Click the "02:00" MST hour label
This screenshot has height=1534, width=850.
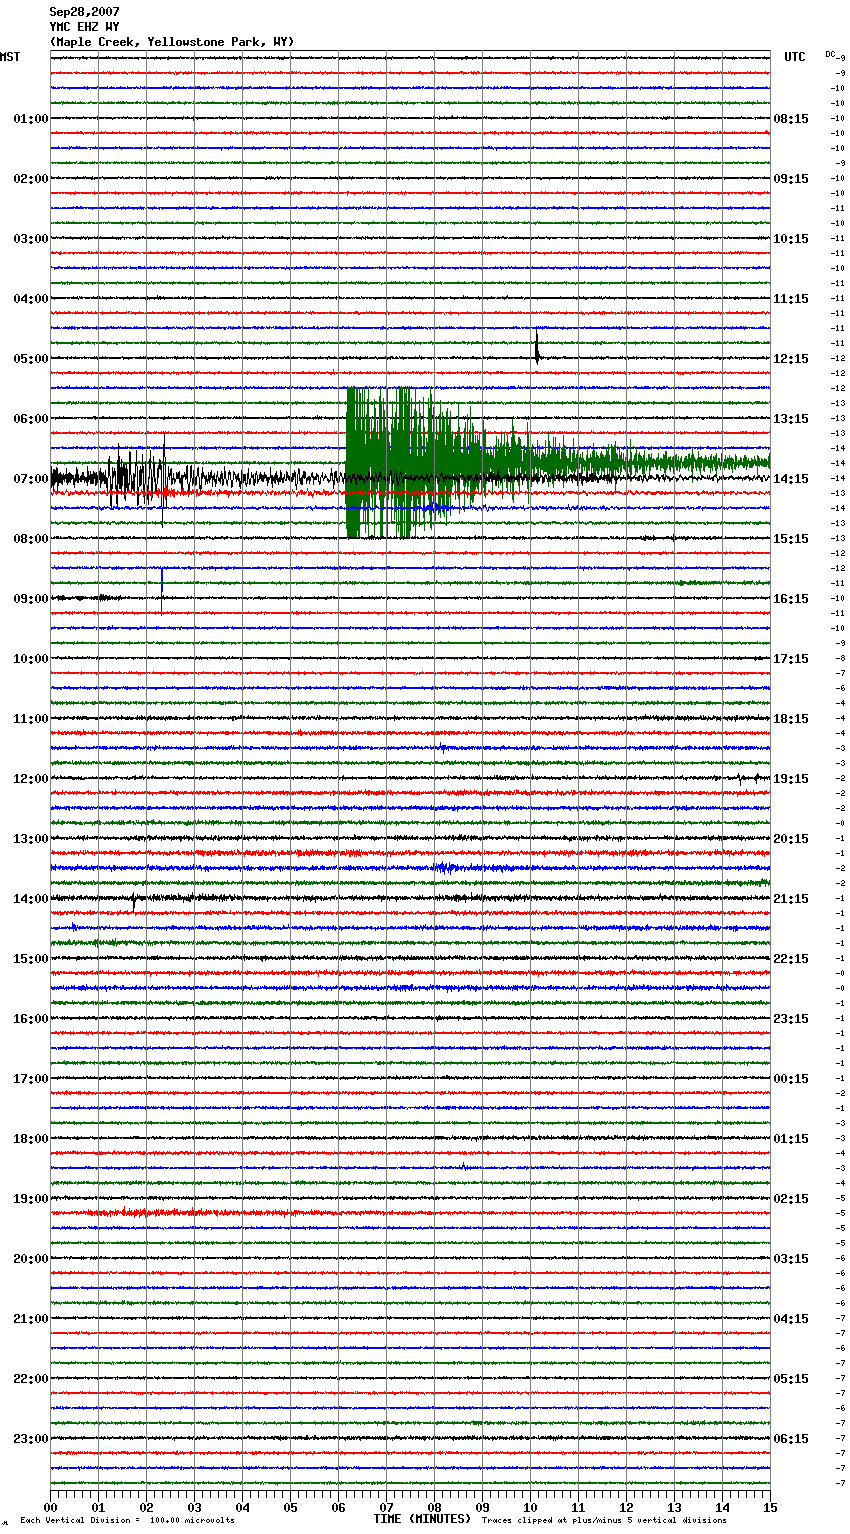click(x=31, y=179)
